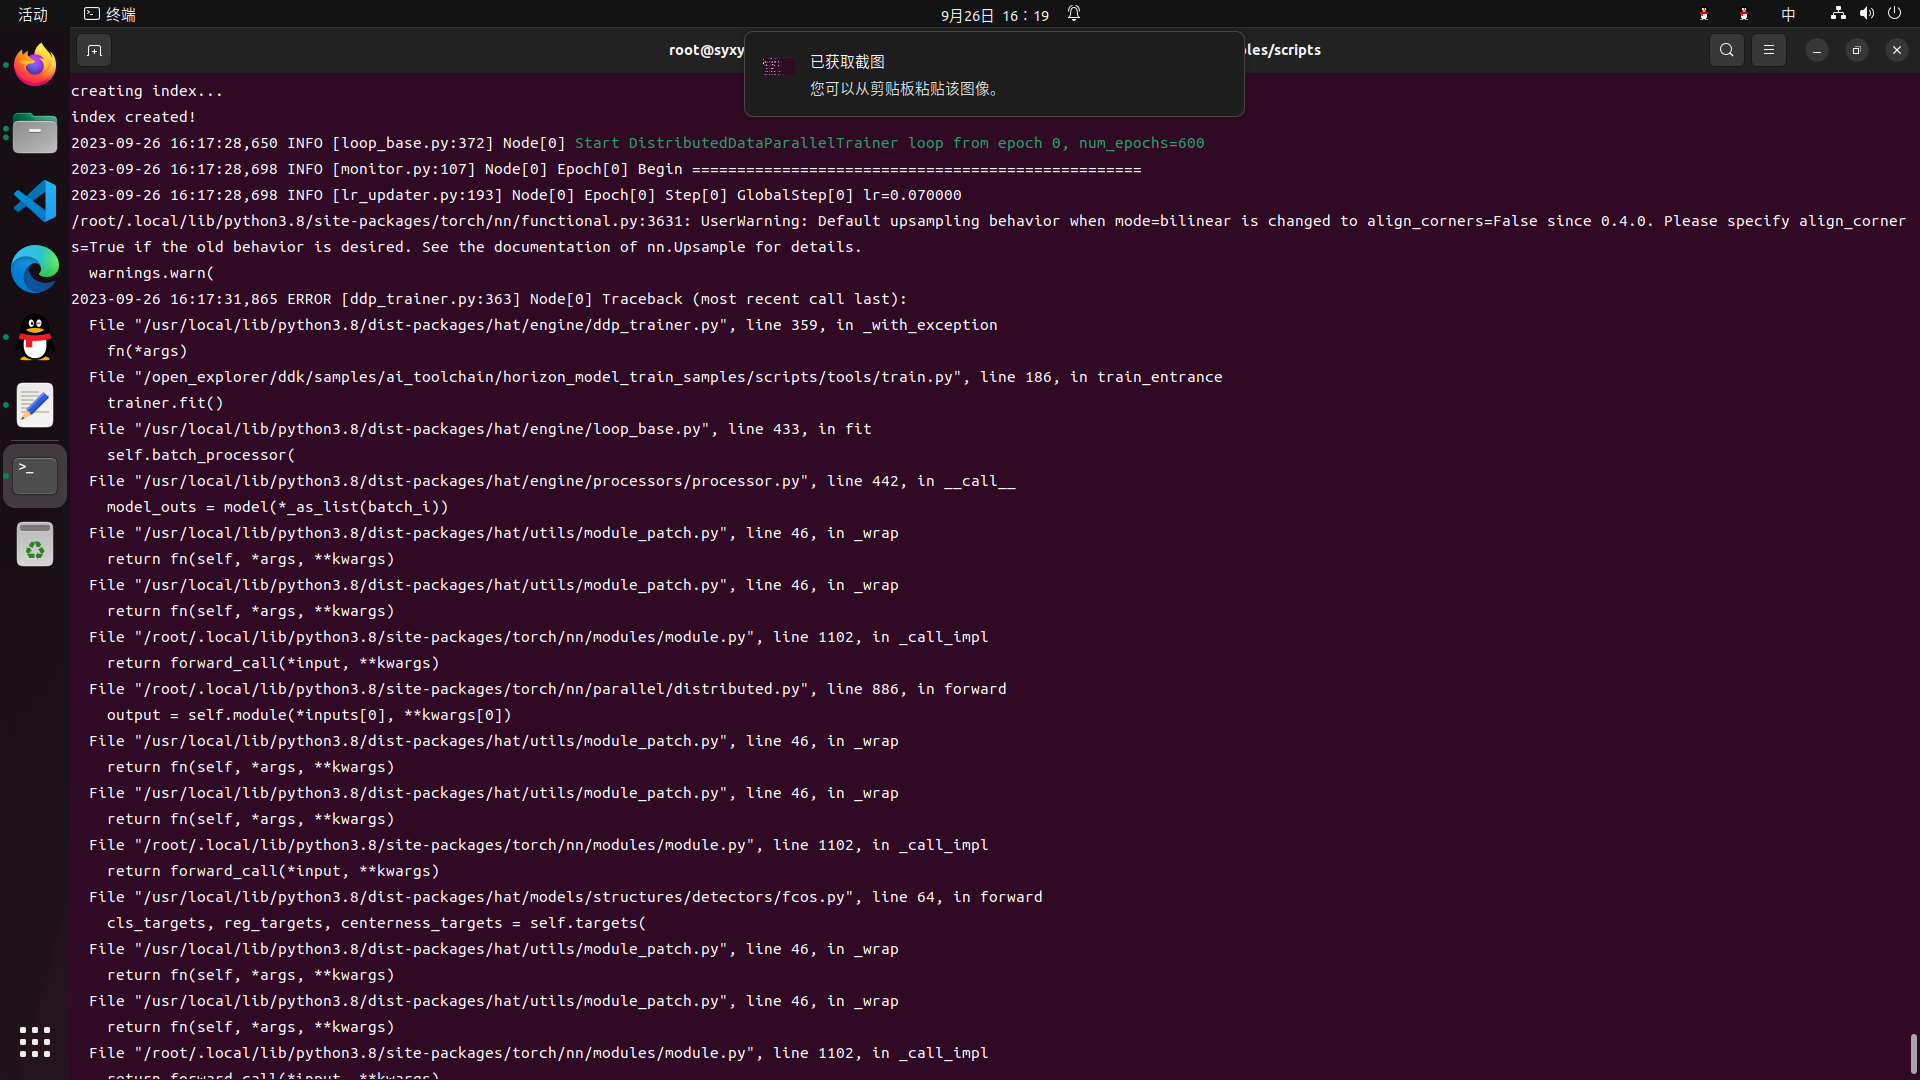The height and width of the screenshot is (1080, 1920).
Task: Show all applications grid
Action: point(35,1042)
